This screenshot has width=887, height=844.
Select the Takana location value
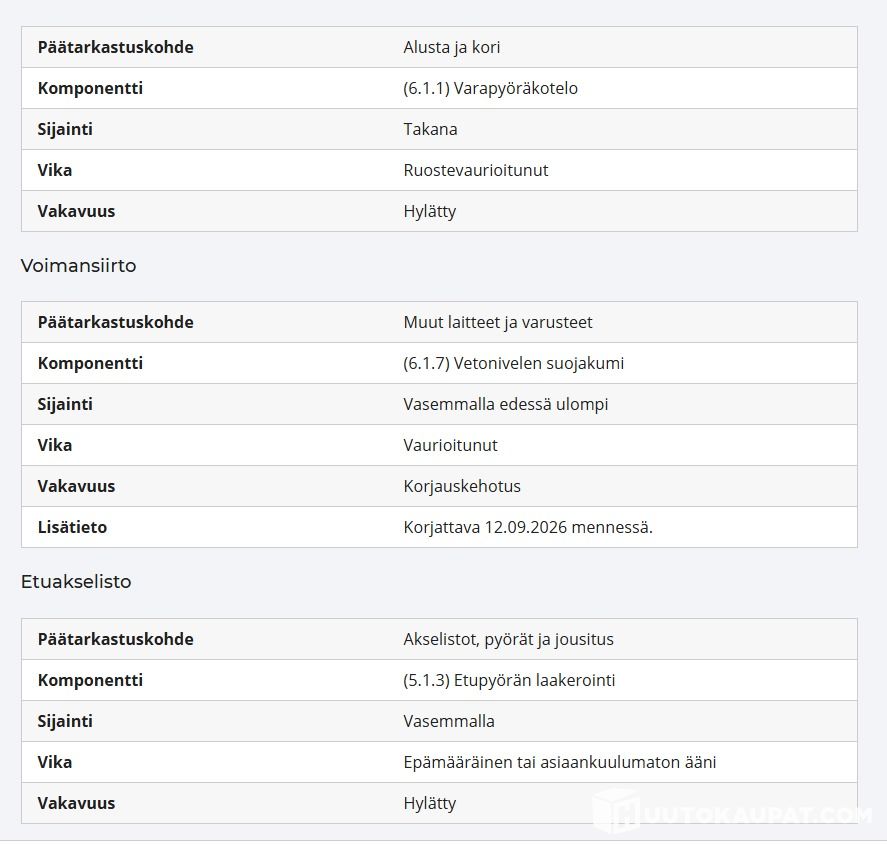coord(430,130)
